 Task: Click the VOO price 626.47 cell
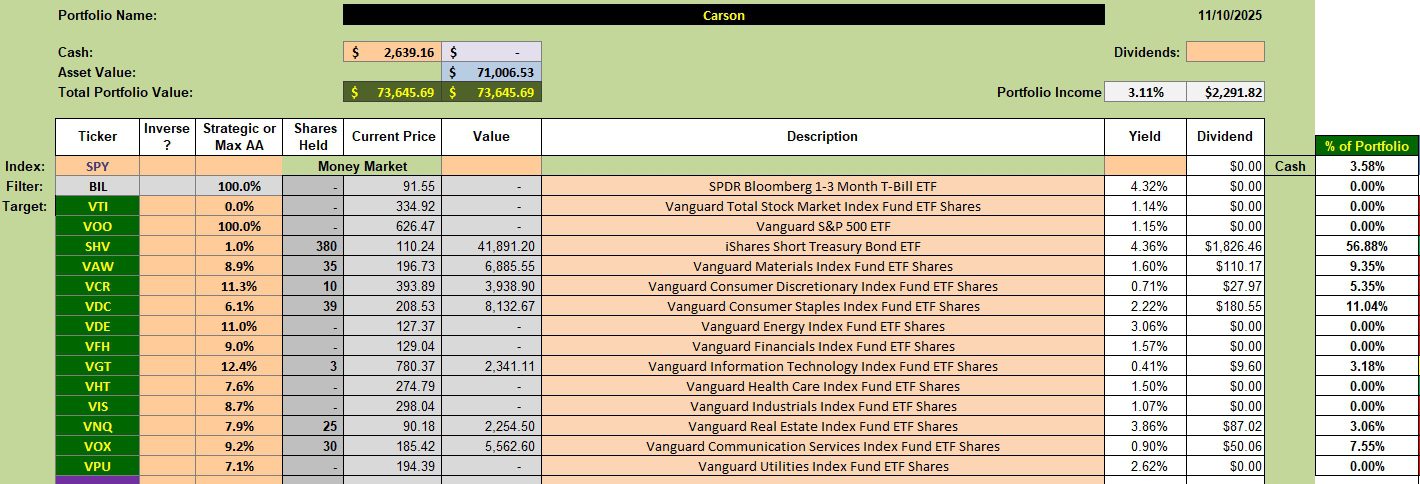391,226
